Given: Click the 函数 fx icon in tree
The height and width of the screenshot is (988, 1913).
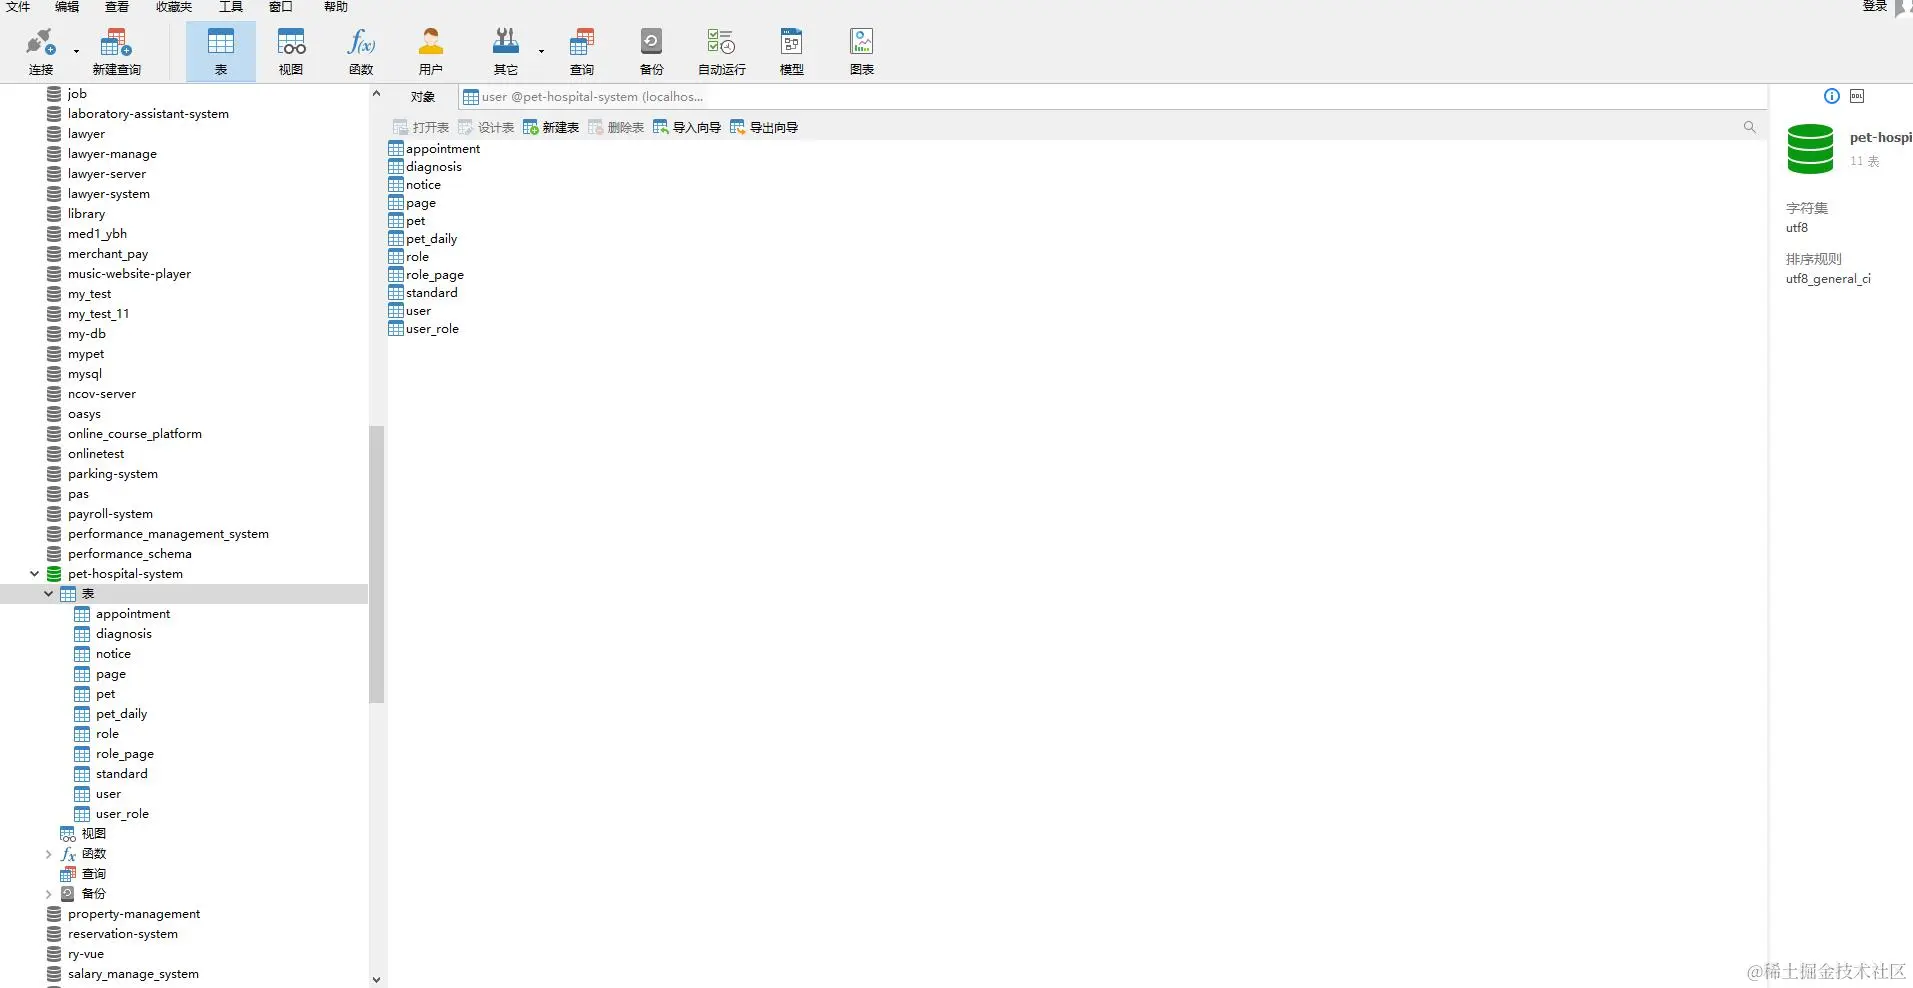Looking at the screenshot, I should 68,854.
